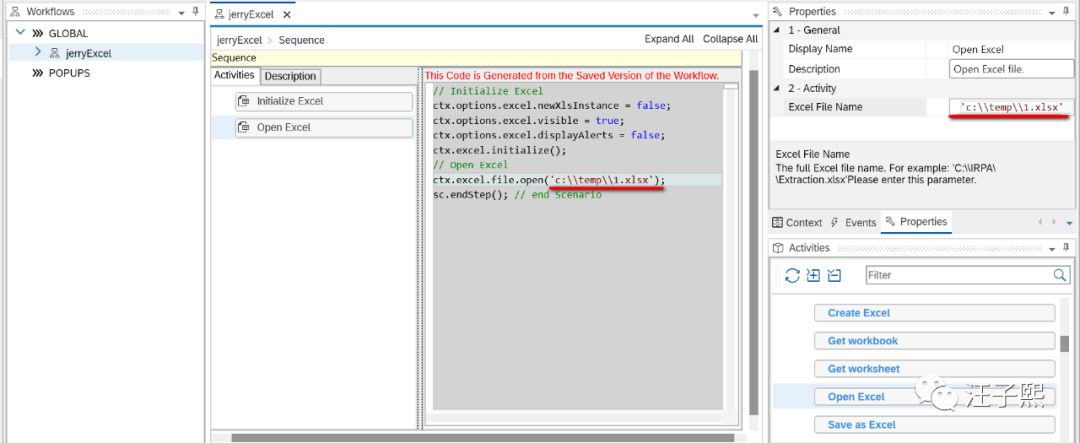The height and width of the screenshot is (443, 1080).
Task: Close the jerryExcel editor tab
Action: (x=287, y=14)
